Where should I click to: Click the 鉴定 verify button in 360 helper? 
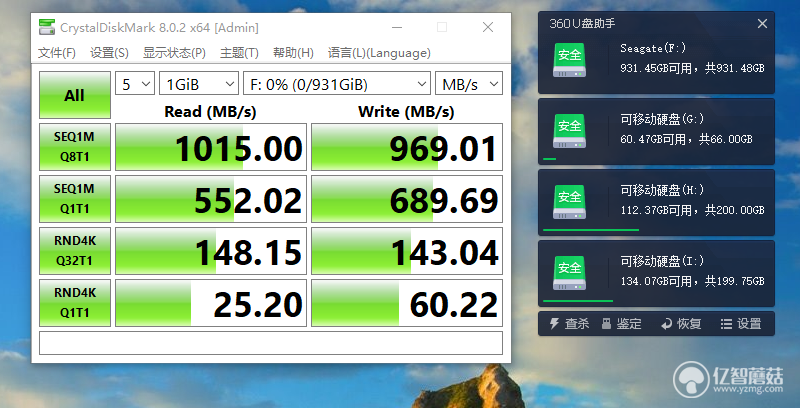pos(621,324)
